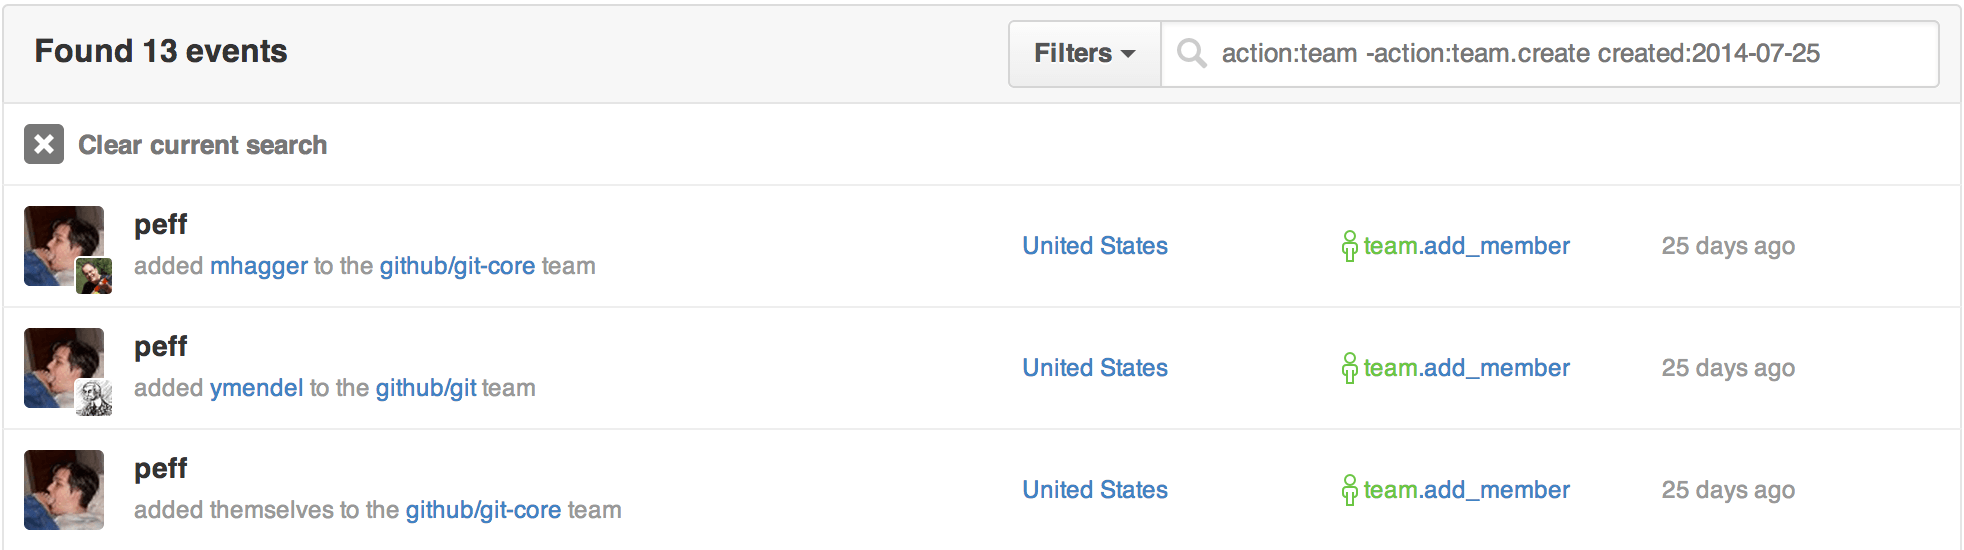Click peff's avatar in the first event
The image size is (1964, 550).
60,240
